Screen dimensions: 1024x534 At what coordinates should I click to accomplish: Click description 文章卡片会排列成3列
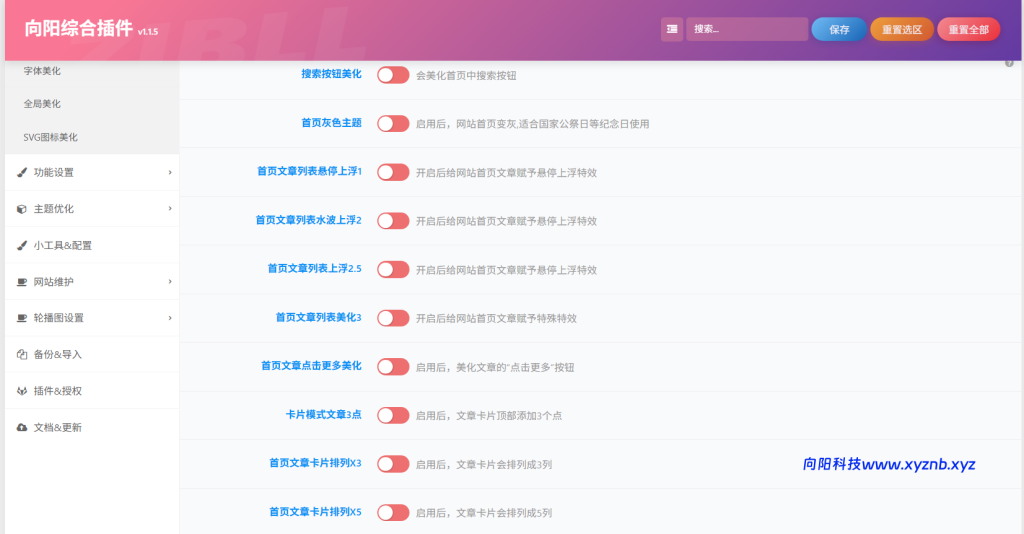(504, 465)
